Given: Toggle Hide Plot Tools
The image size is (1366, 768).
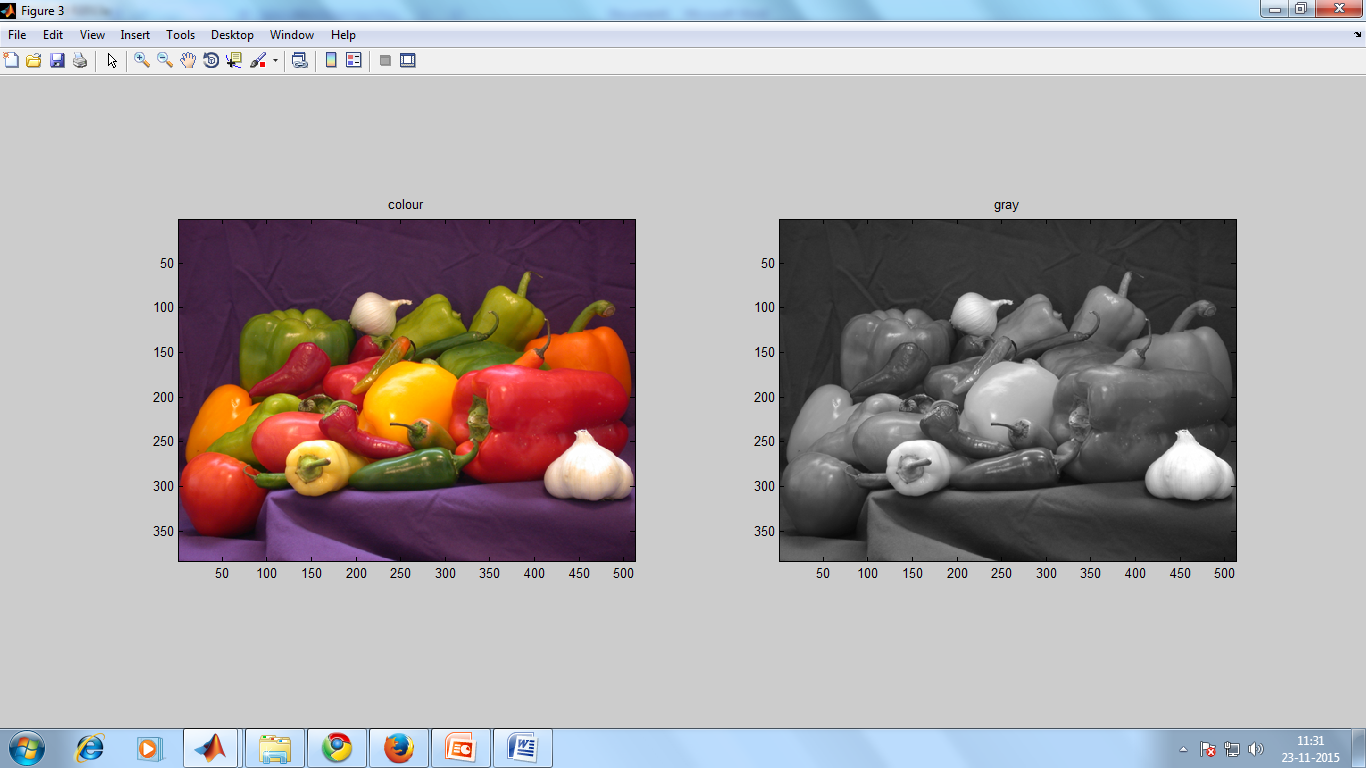Looking at the screenshot, I should click(384, 60).
